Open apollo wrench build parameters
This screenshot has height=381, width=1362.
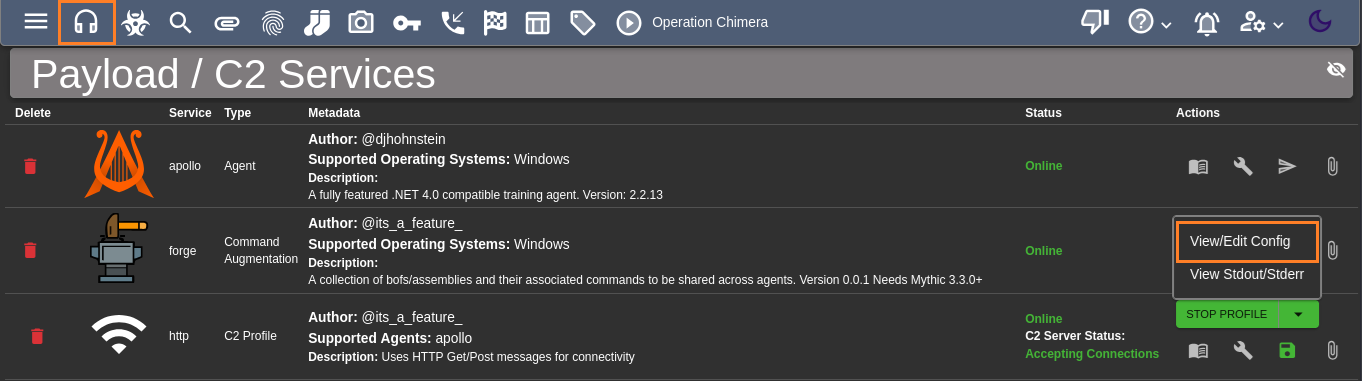(1243, 166)
